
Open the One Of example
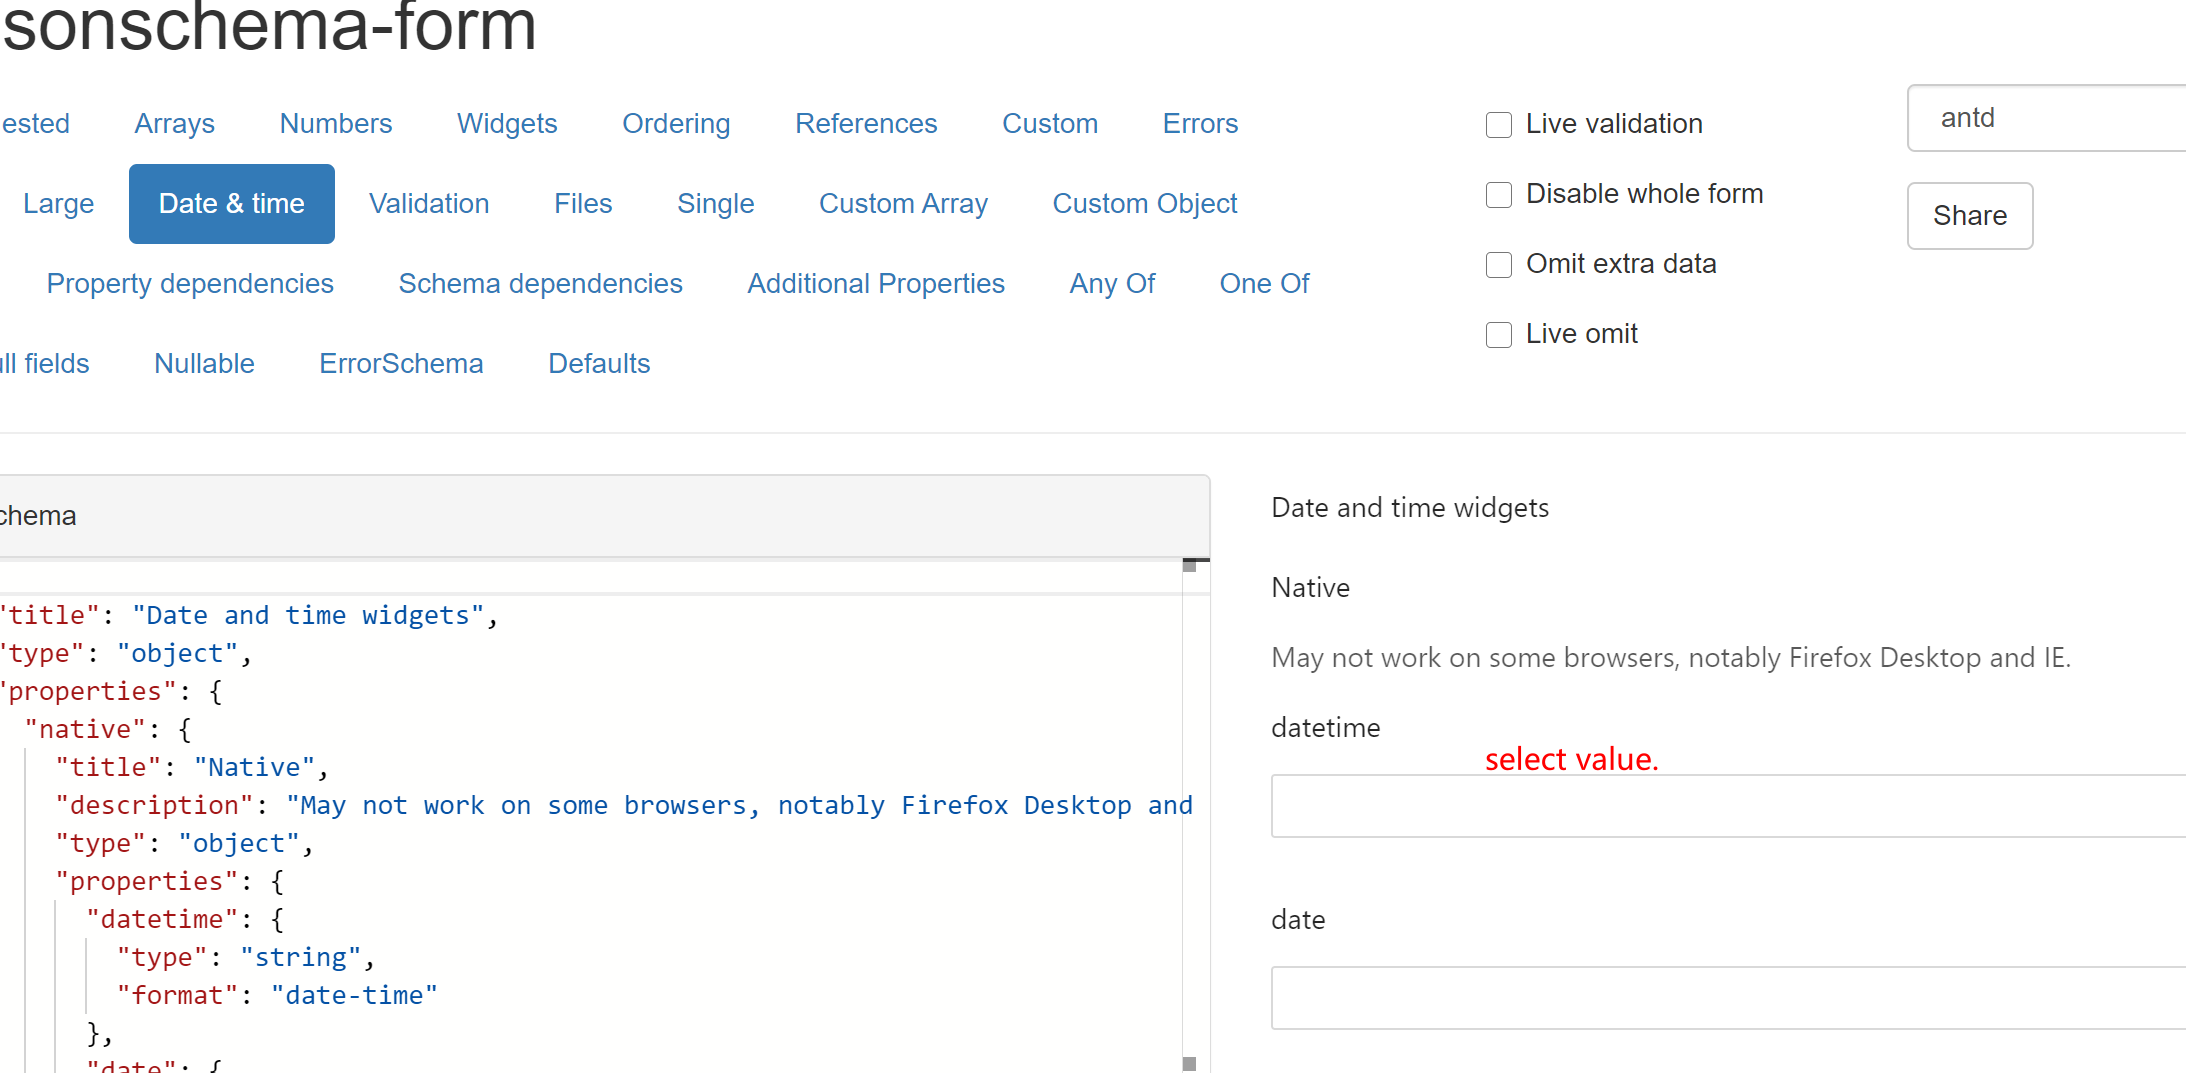click(x=1264, y=283)
